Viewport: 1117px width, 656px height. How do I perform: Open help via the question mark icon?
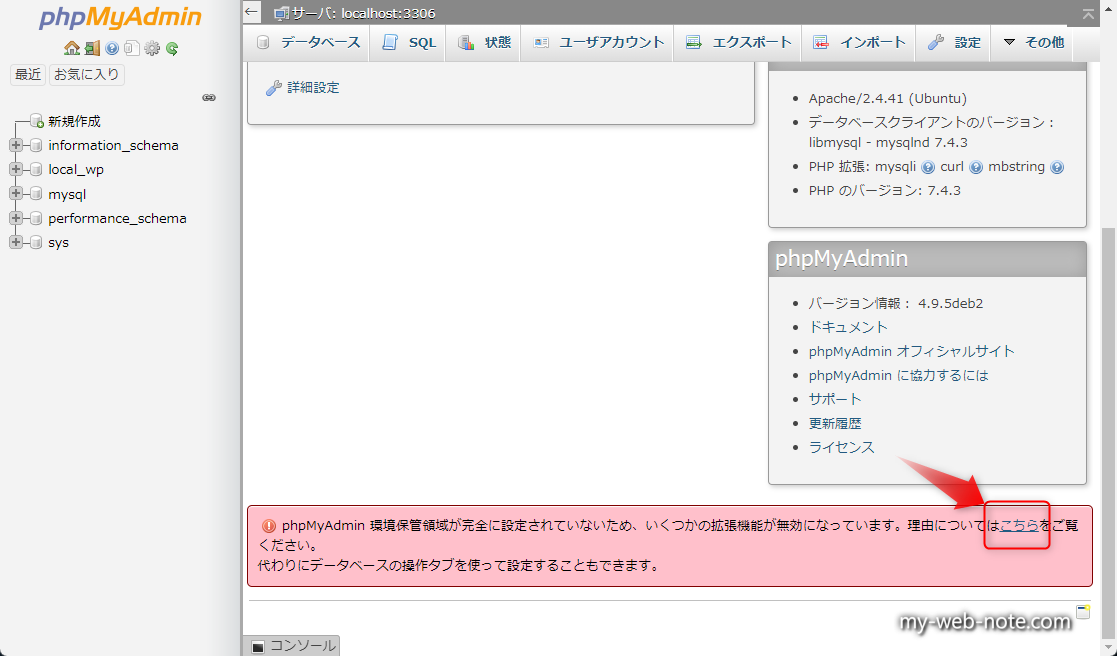click(x=110, y=49)
